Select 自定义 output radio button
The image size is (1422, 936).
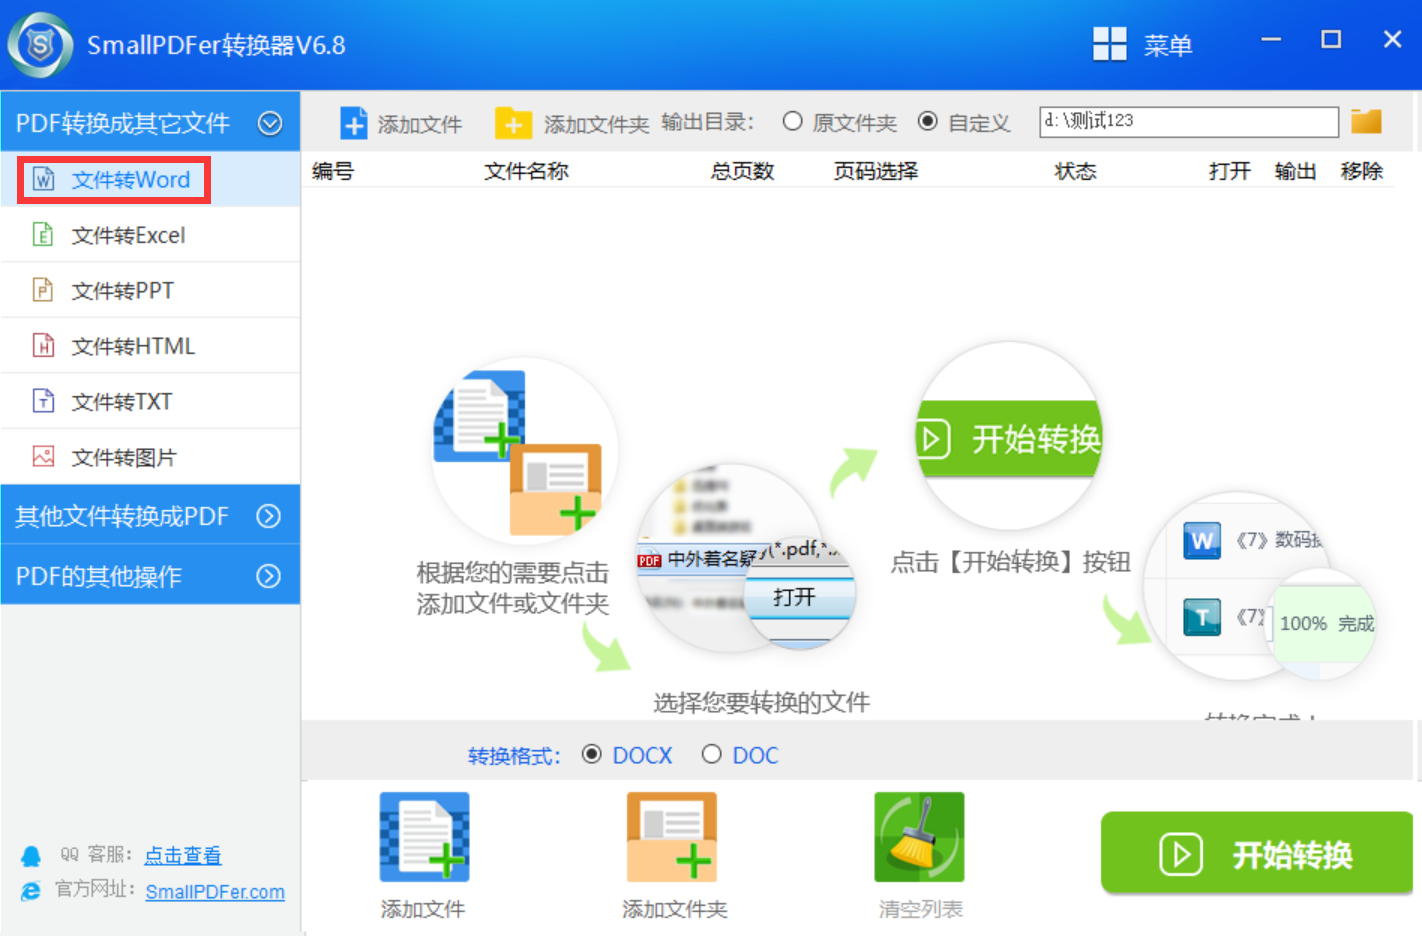928,121
